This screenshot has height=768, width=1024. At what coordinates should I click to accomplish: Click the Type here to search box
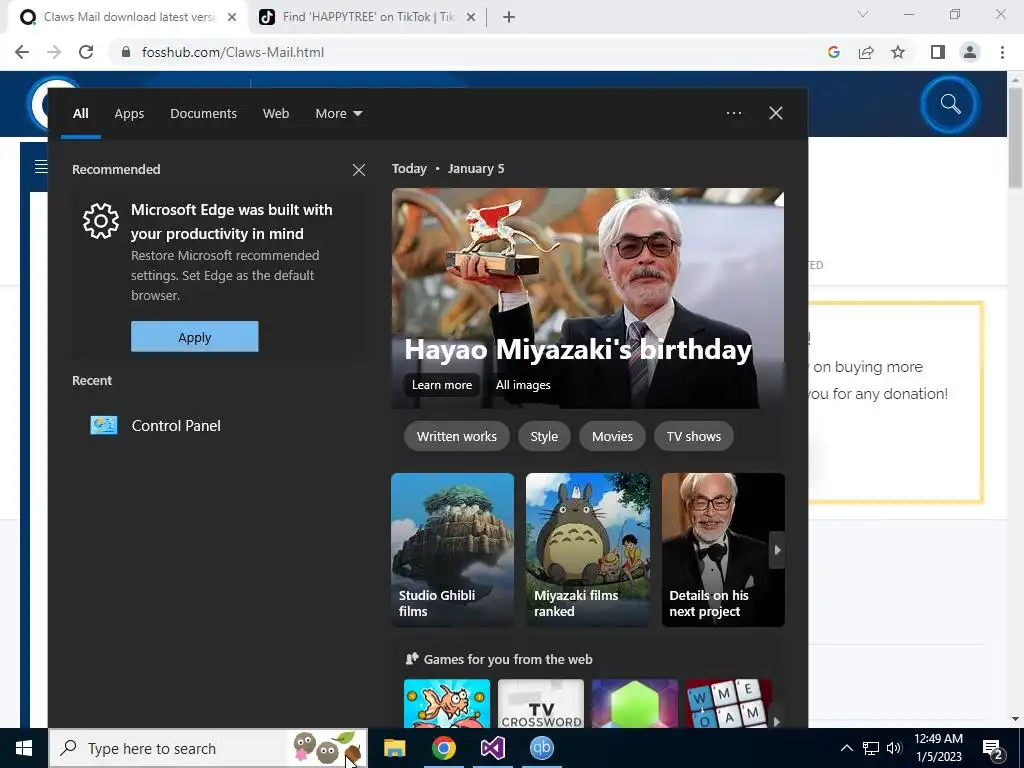point(208,748)
